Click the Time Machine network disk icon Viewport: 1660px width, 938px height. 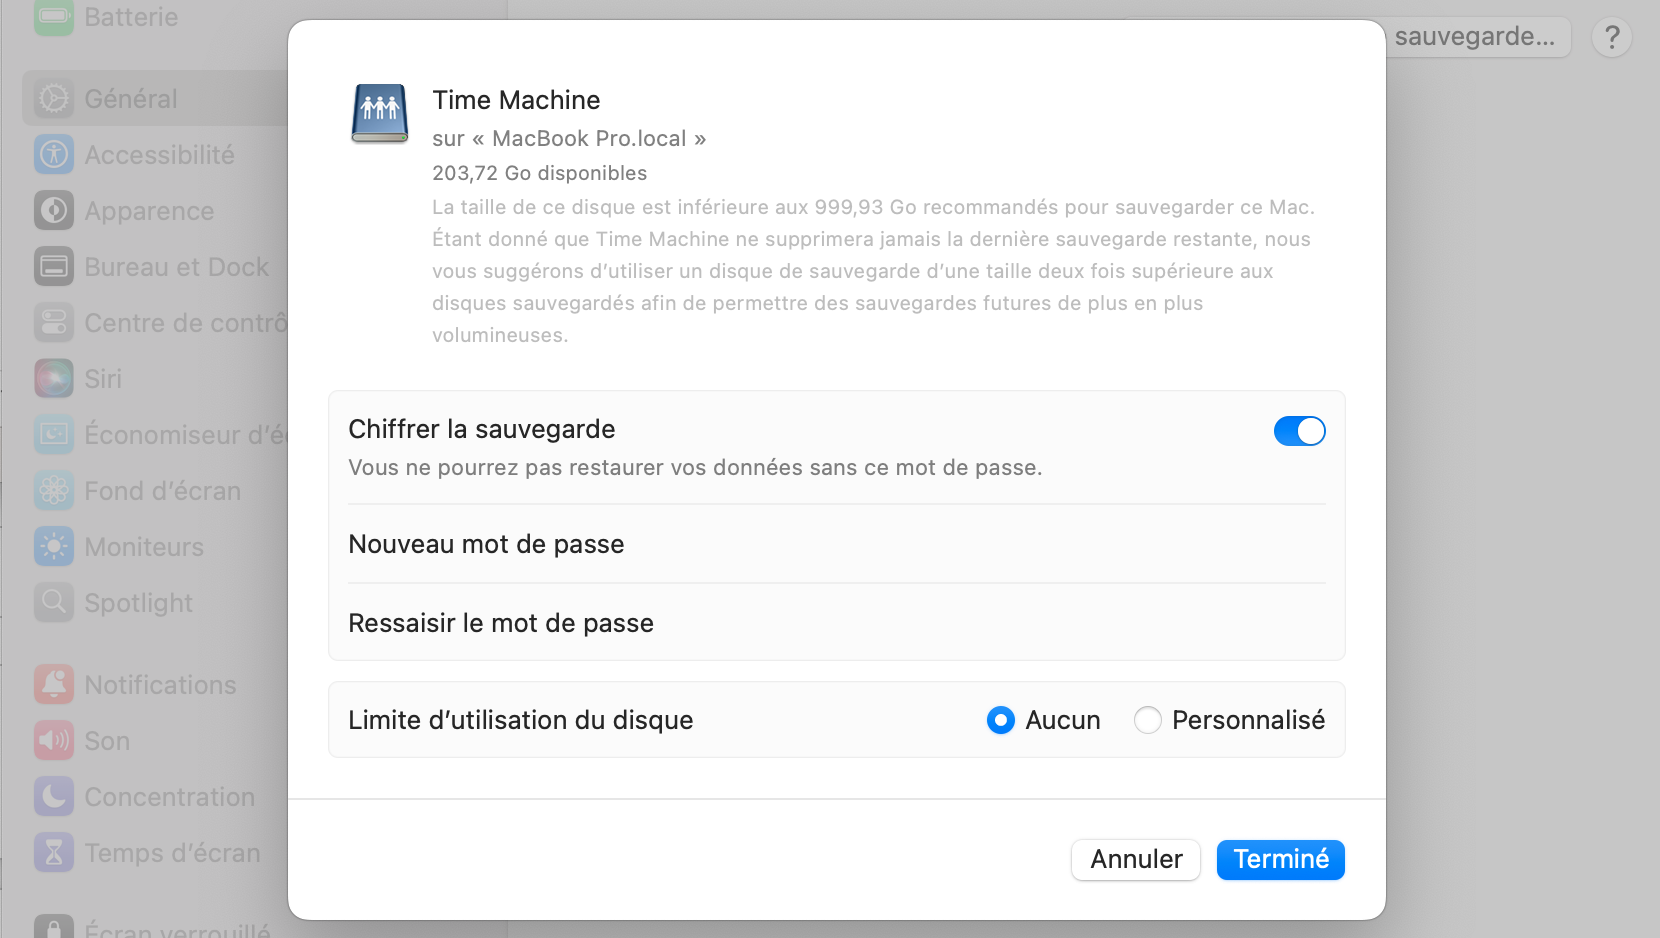pos(380,113)
